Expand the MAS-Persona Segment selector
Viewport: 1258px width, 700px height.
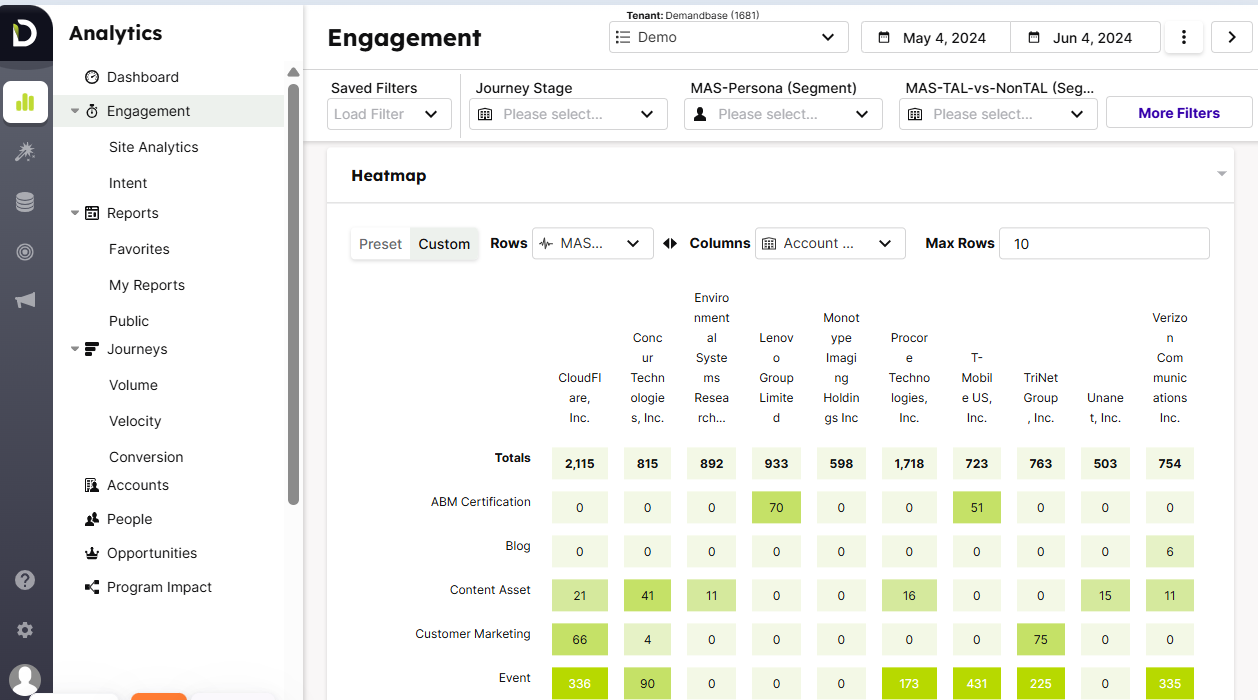(x=782, y=114)
